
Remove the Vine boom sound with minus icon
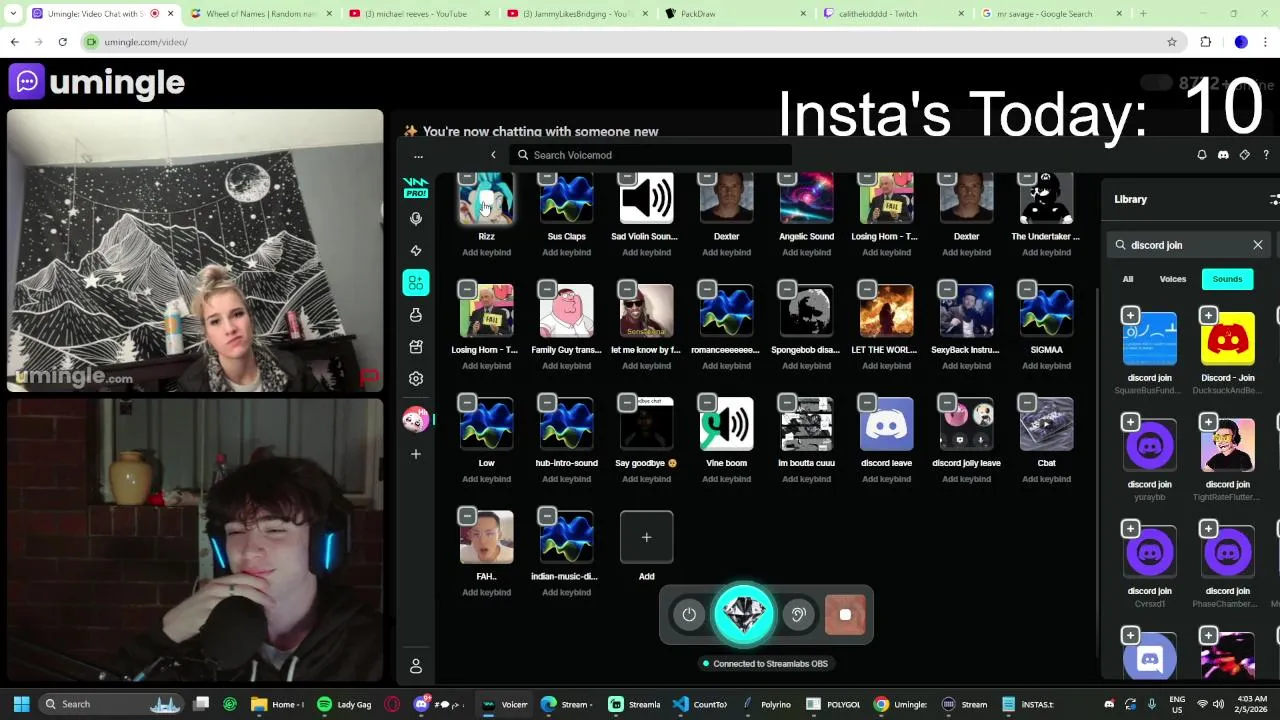pos(707,403)
